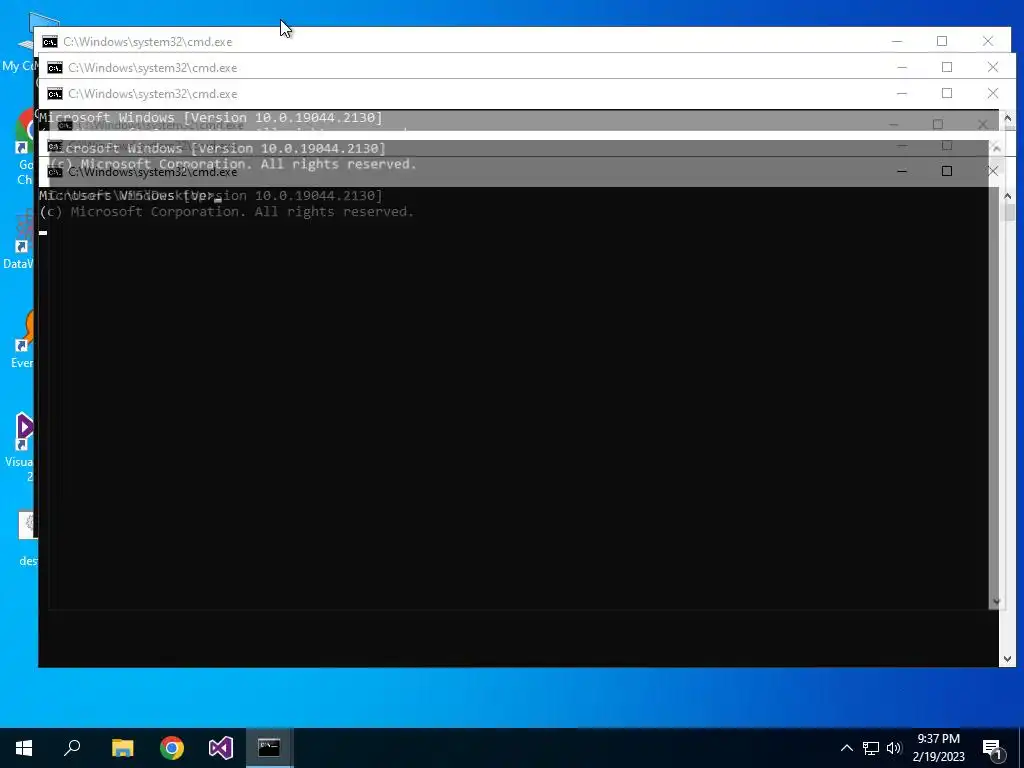
Task: Launch Google Chrome from the taskbar
Action: click(x=172, y=748)
